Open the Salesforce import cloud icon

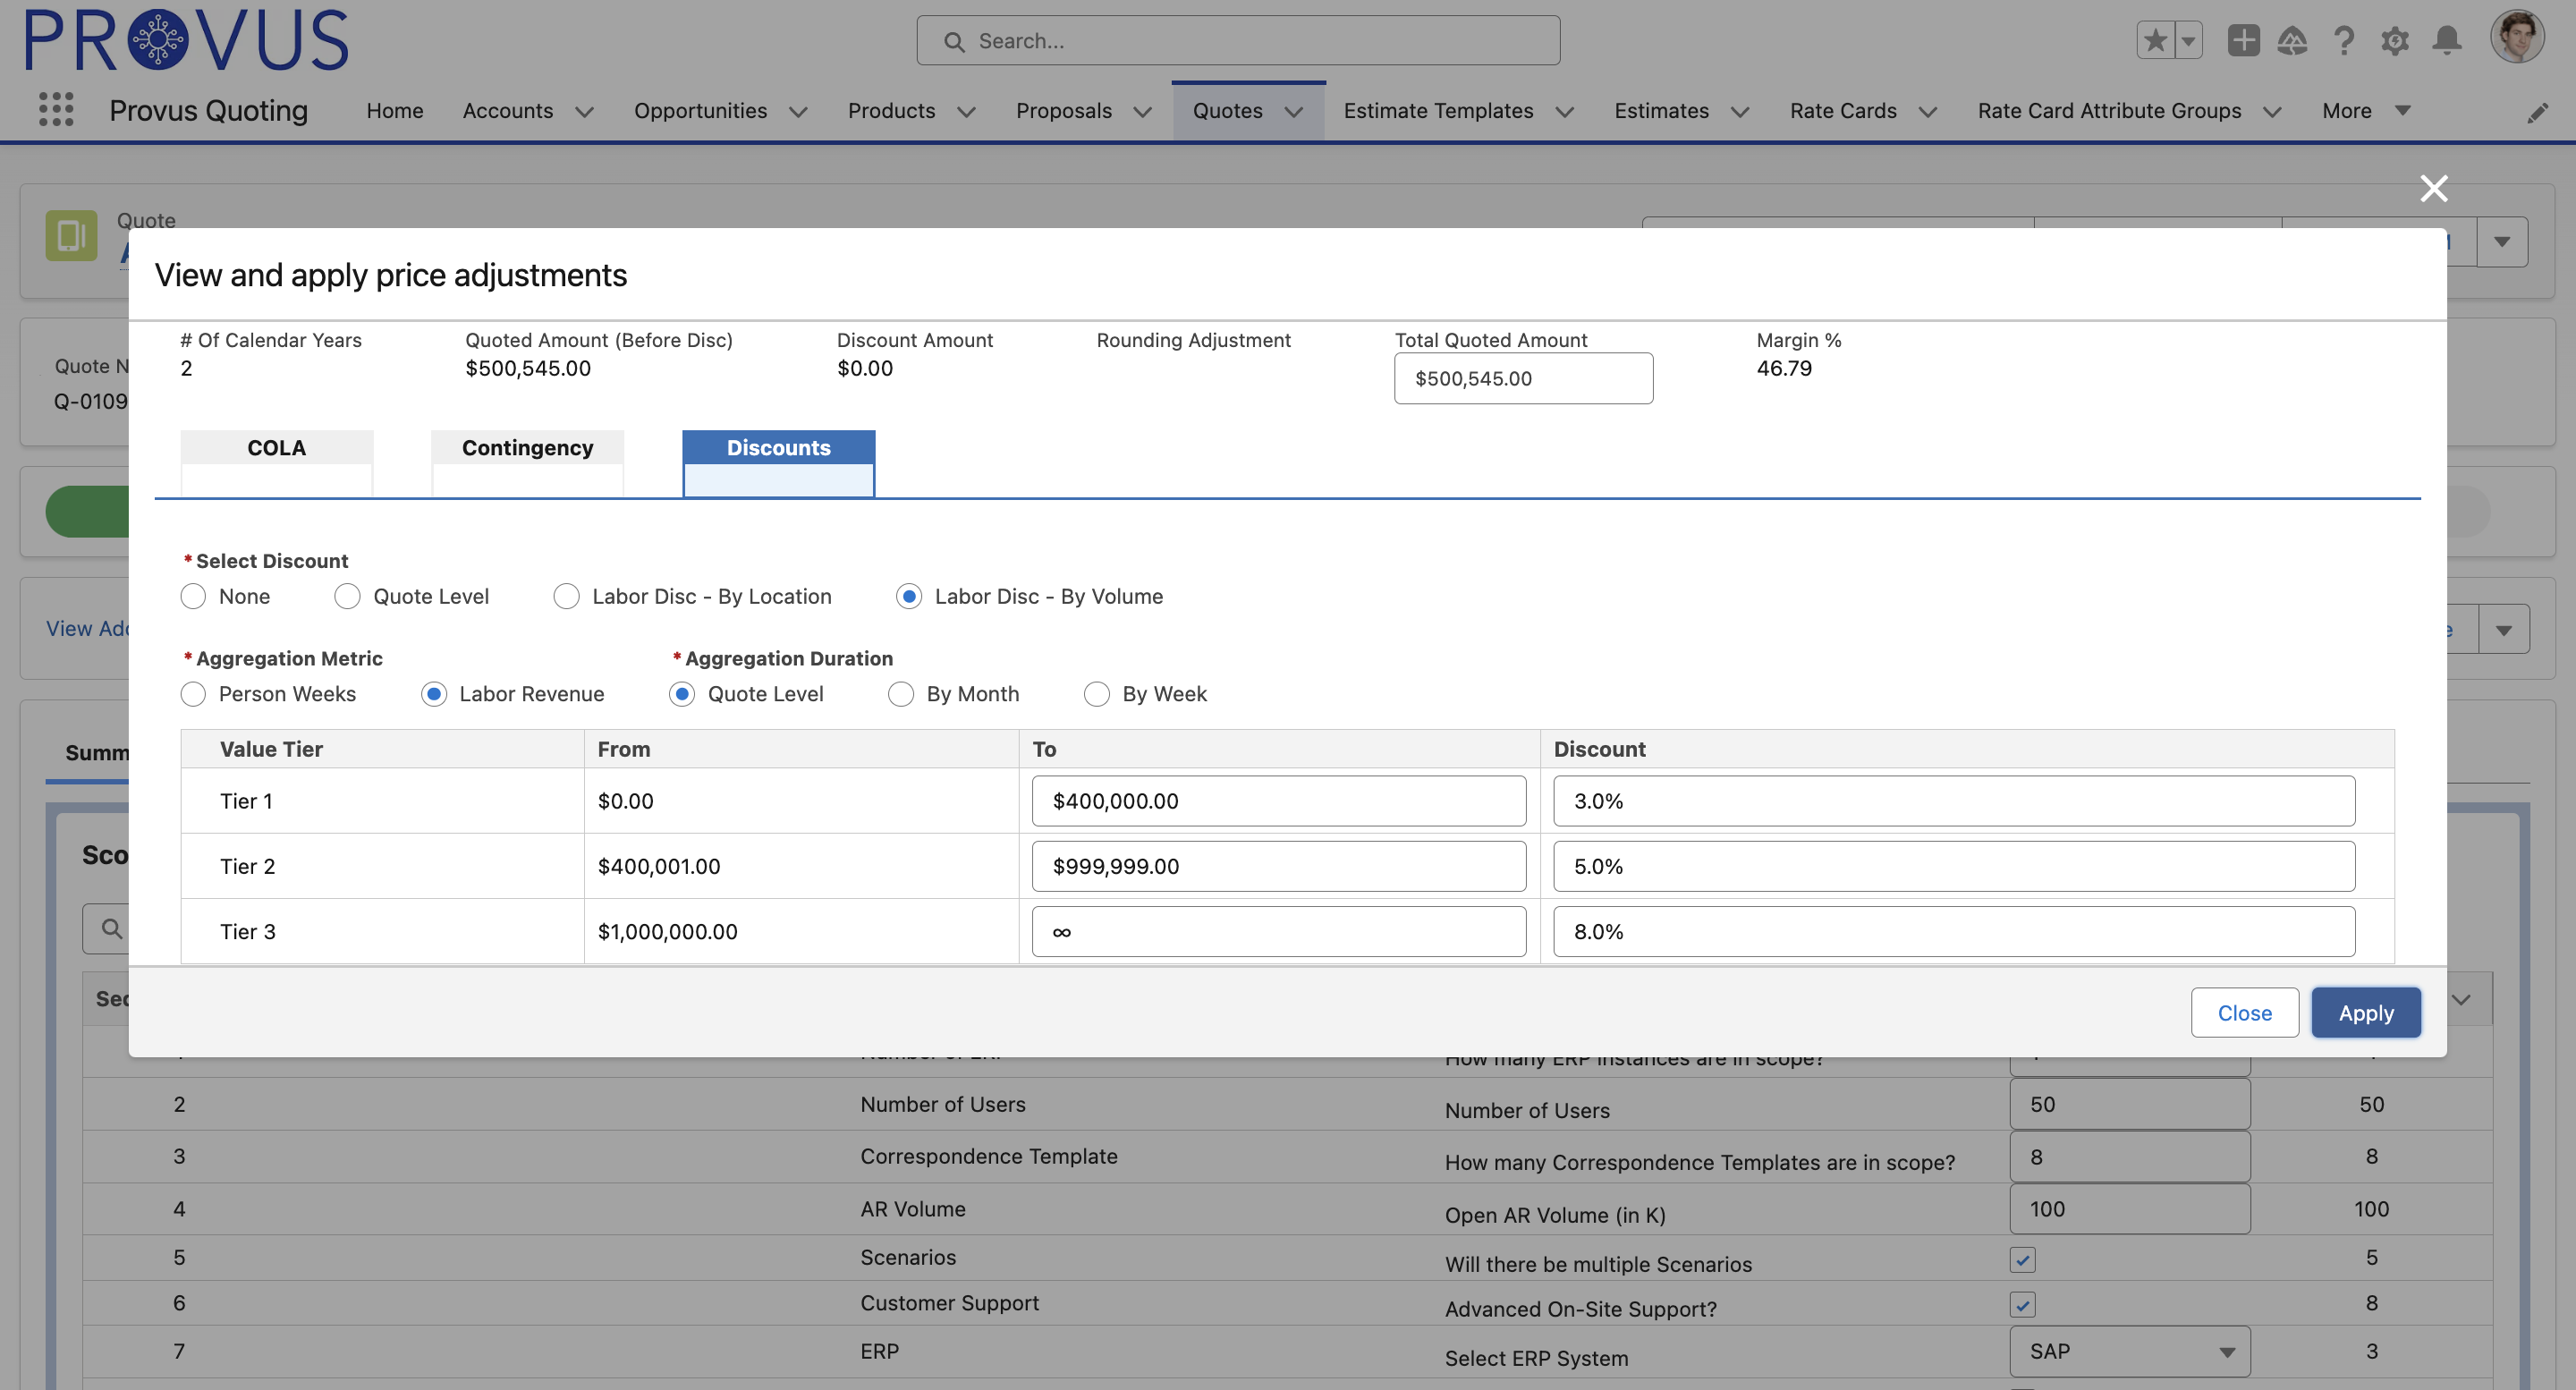[2293, 40]
